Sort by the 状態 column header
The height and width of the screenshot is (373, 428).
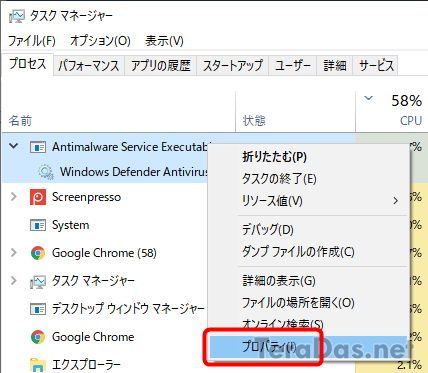[x=295, y=112]
